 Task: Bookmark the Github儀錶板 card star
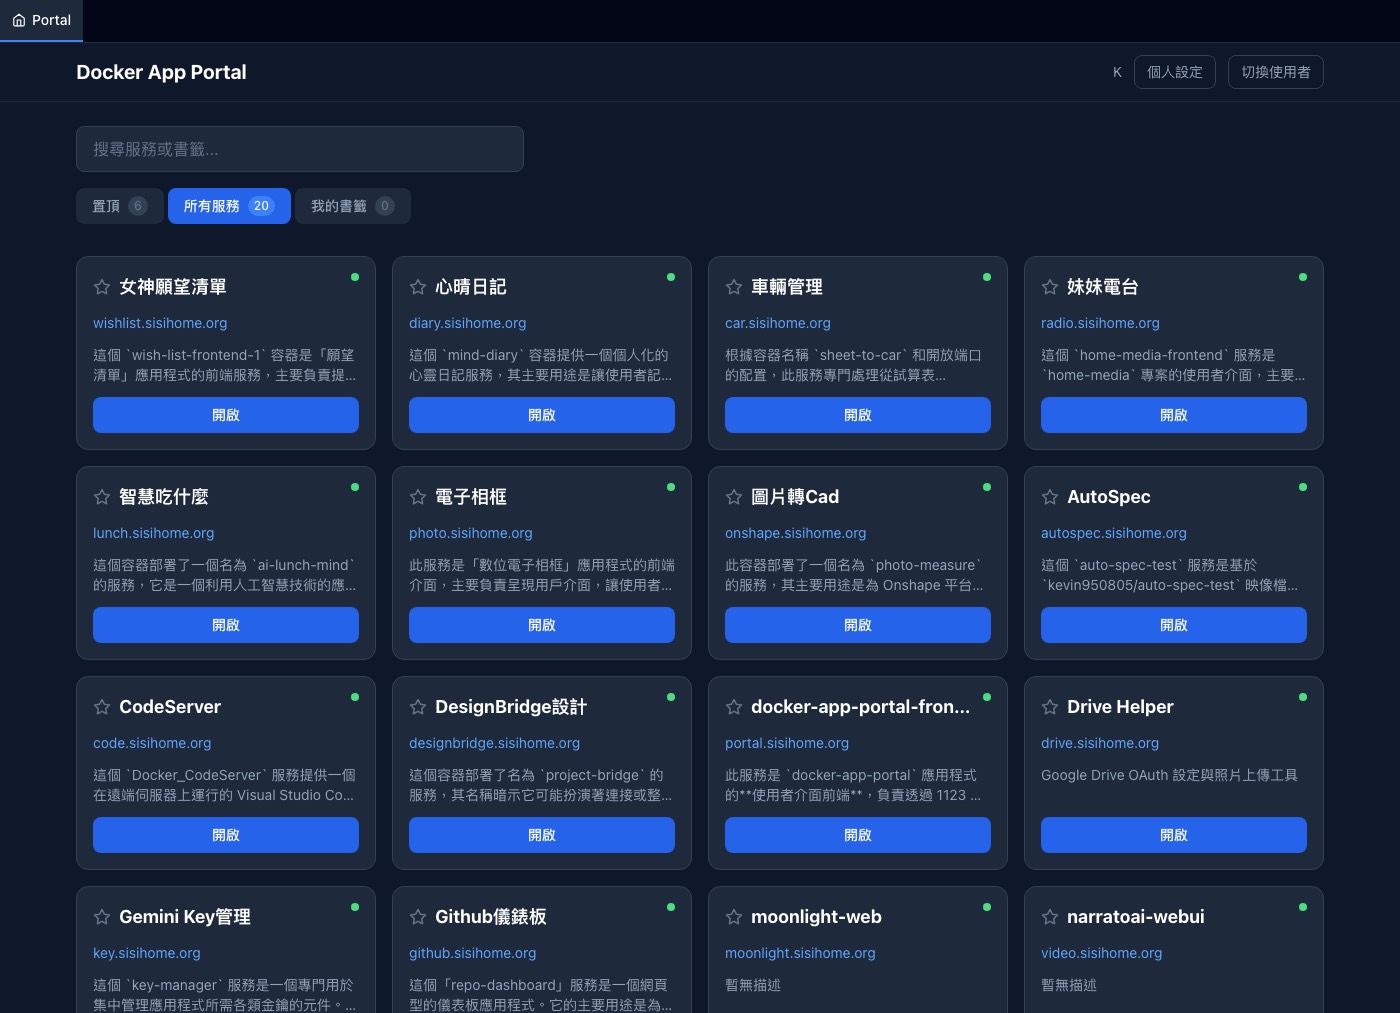click(418, 917)
